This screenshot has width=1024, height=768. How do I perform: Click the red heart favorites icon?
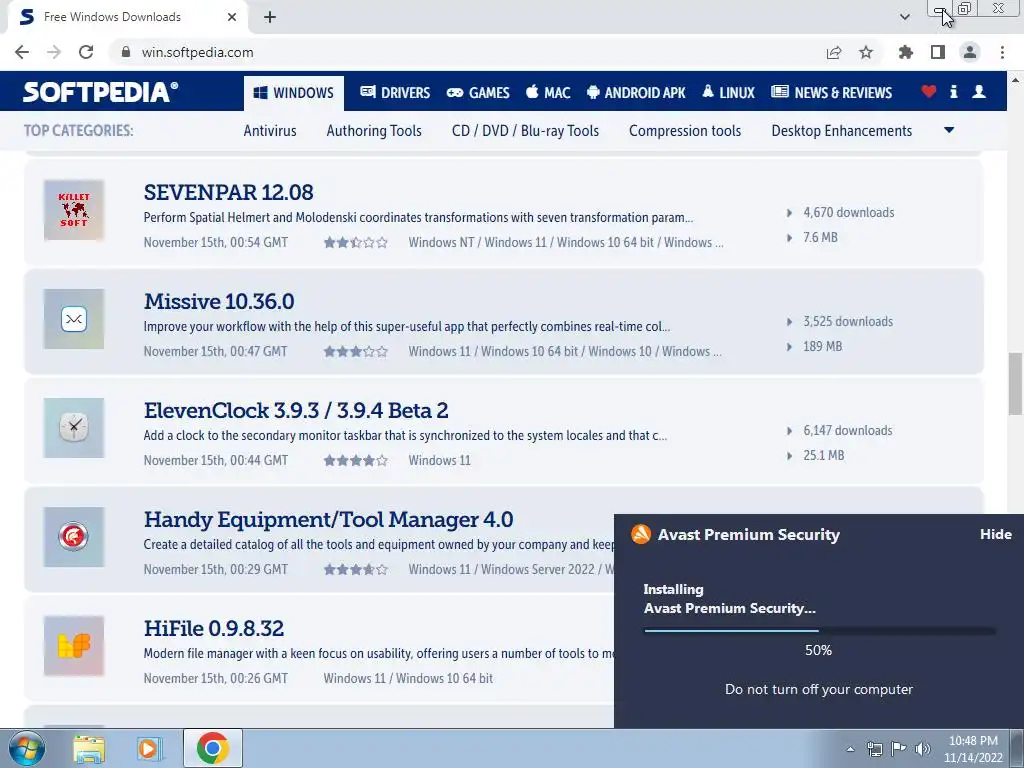click(929, 91)
